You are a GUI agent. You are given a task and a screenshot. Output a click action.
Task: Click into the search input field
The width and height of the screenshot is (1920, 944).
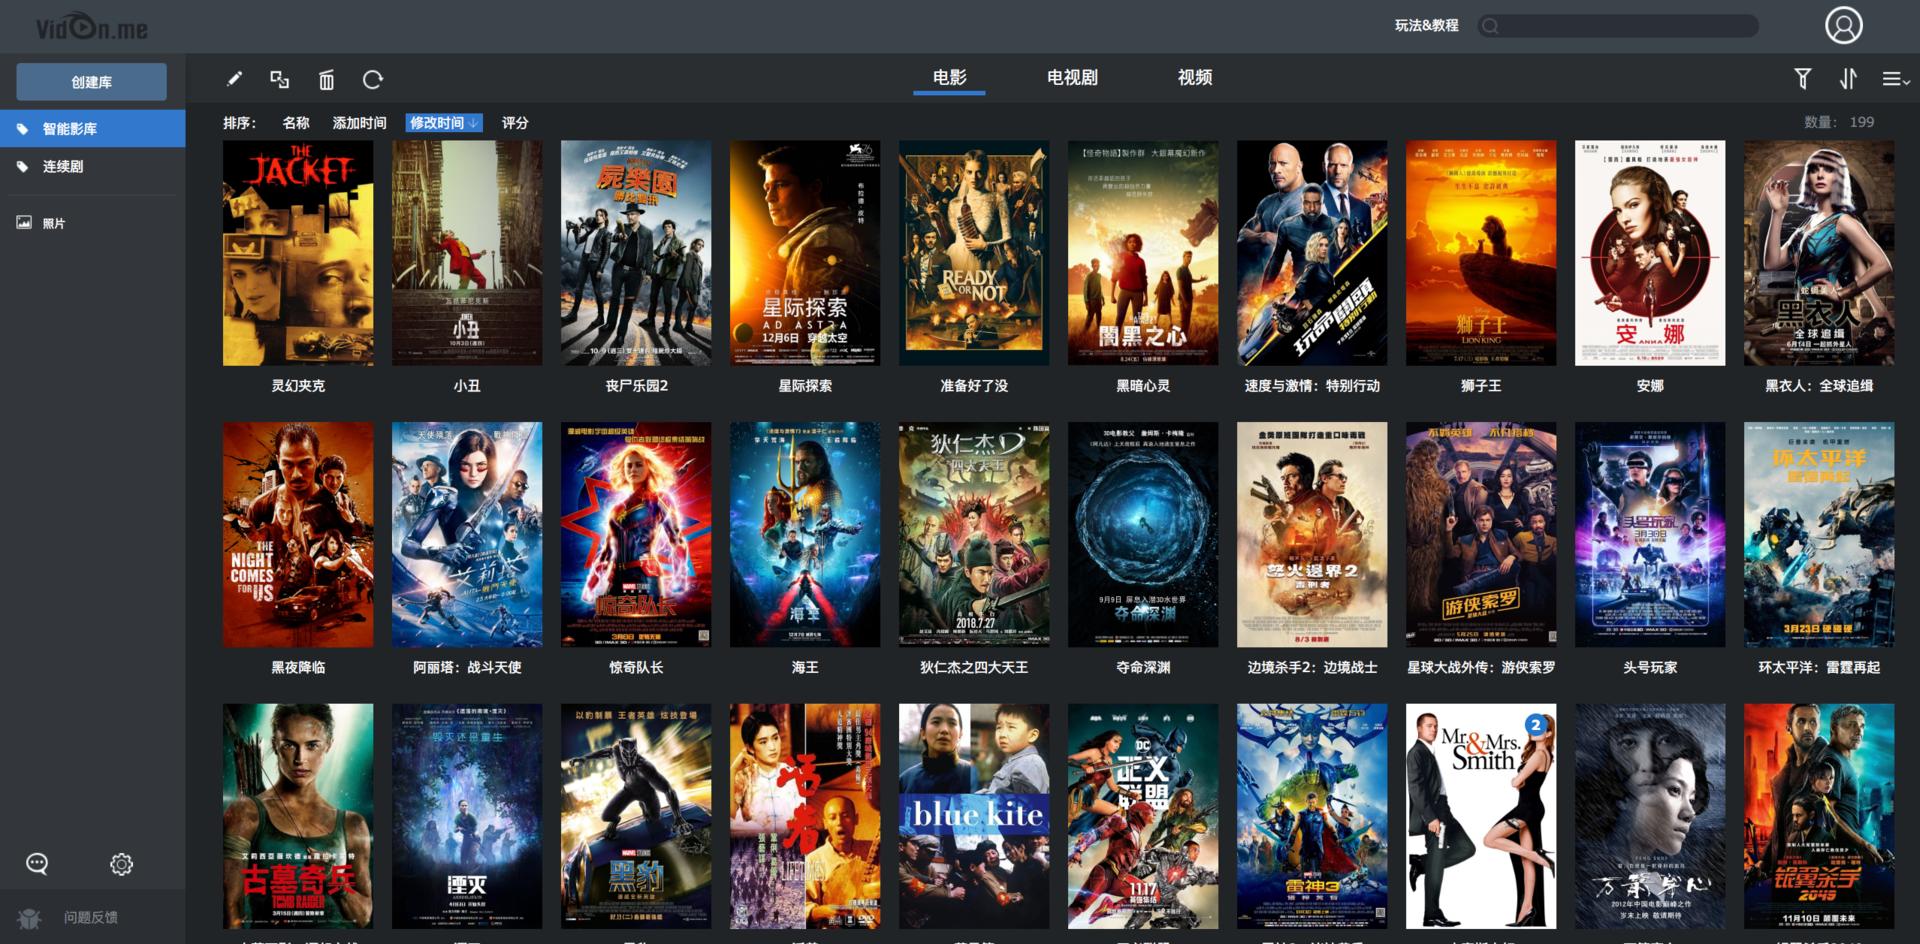(x=1618, y=26)
